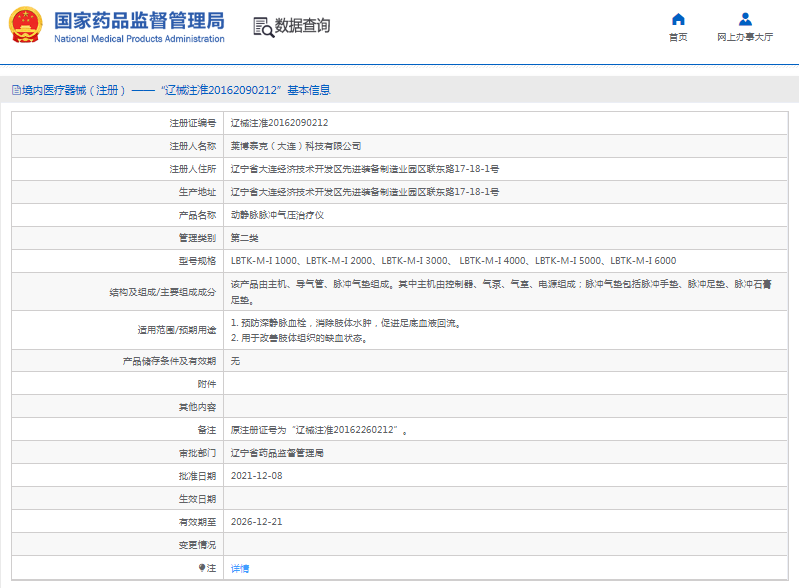799x588 pixels.
Task: Select product name 动静脉脉冲气压治疗仪
Action: click(277, 215)
